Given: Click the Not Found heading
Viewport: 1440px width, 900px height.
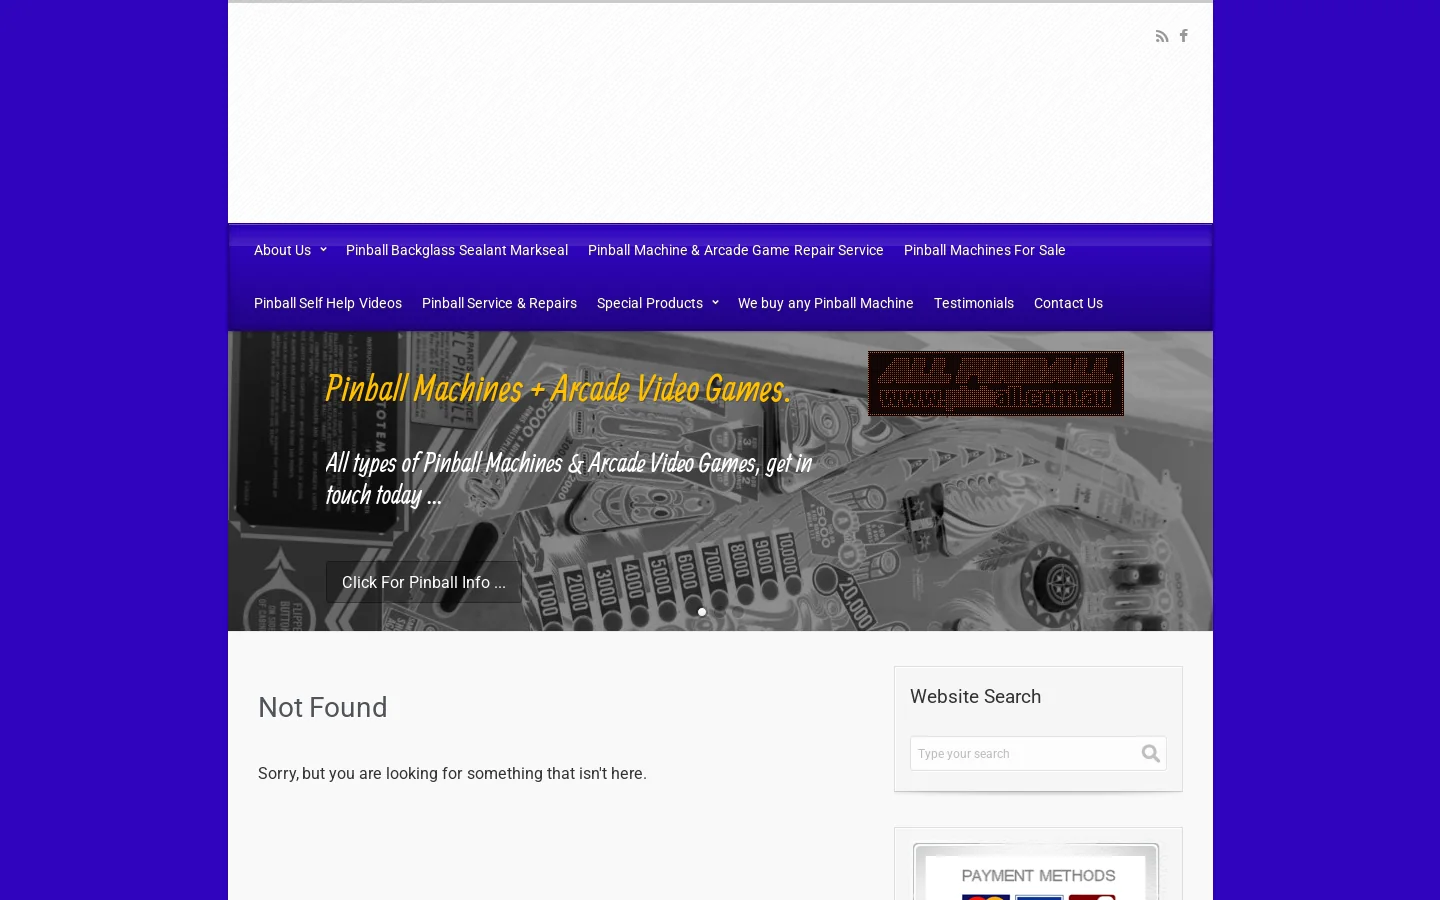Looking at the screenshot, I should coord(323,707).
